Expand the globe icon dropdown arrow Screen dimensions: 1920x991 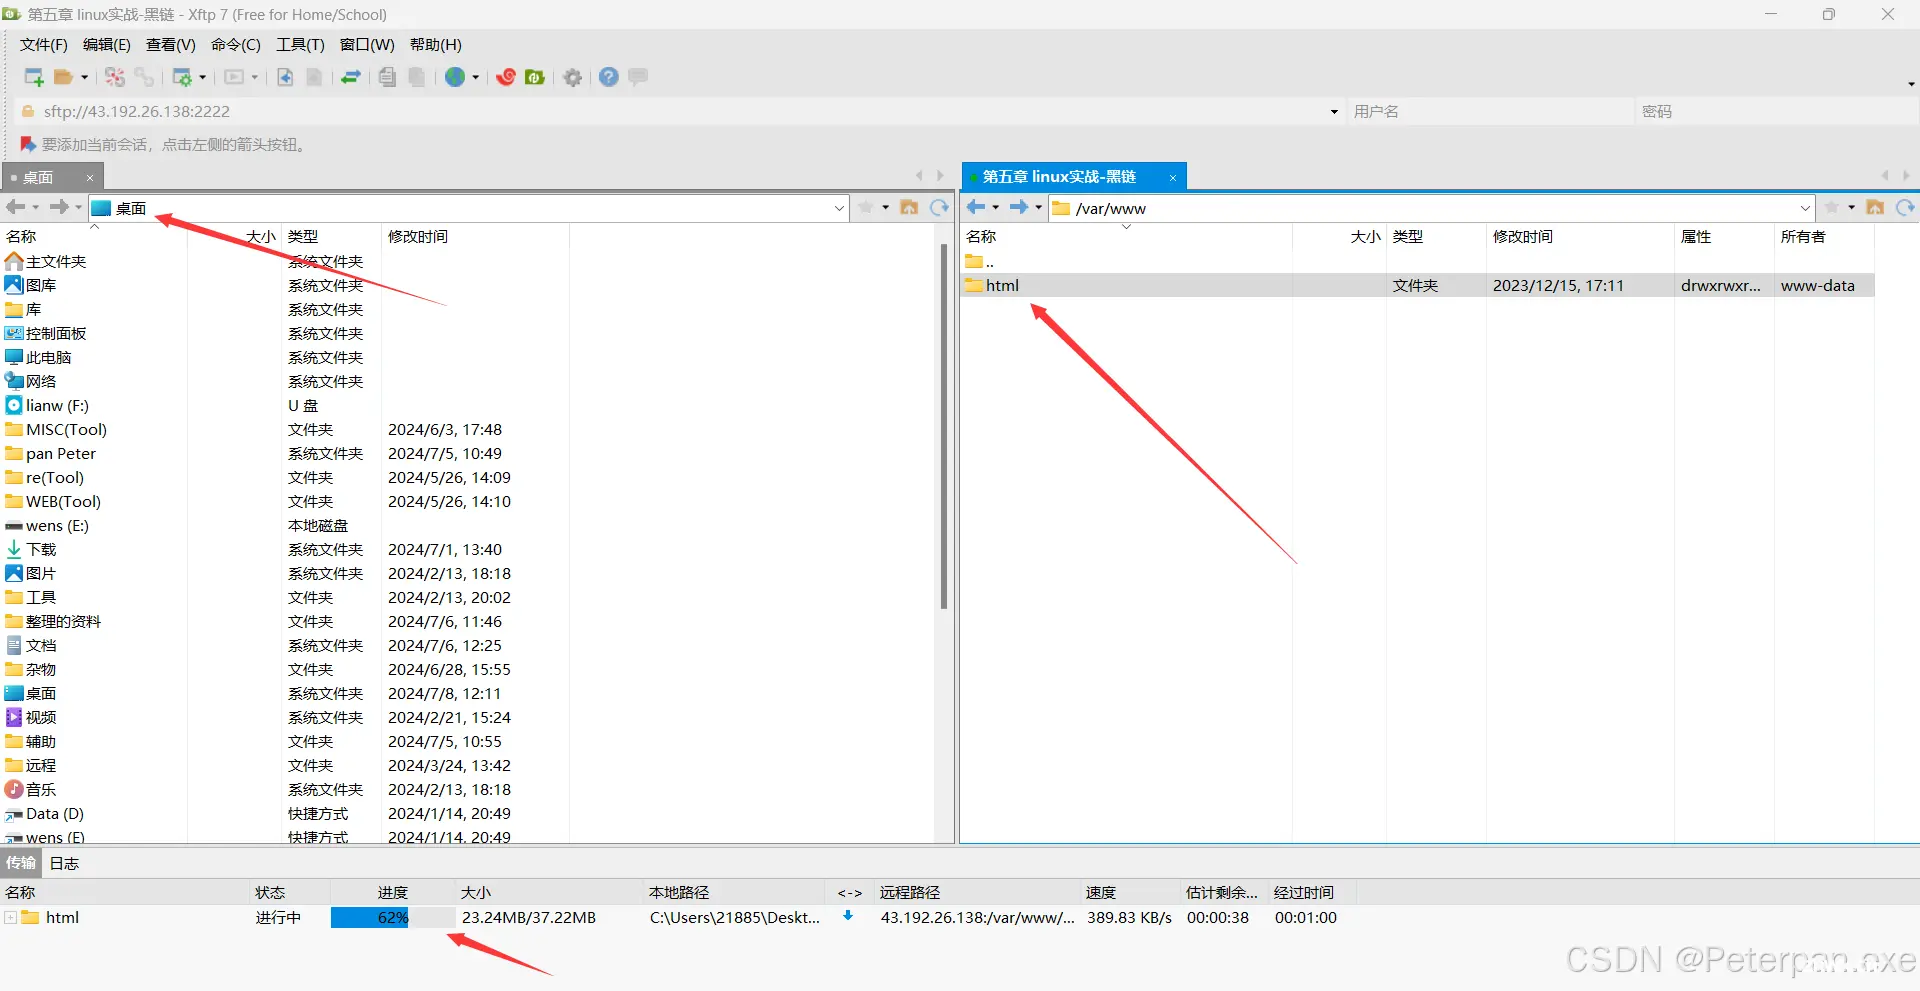point(475,77)
